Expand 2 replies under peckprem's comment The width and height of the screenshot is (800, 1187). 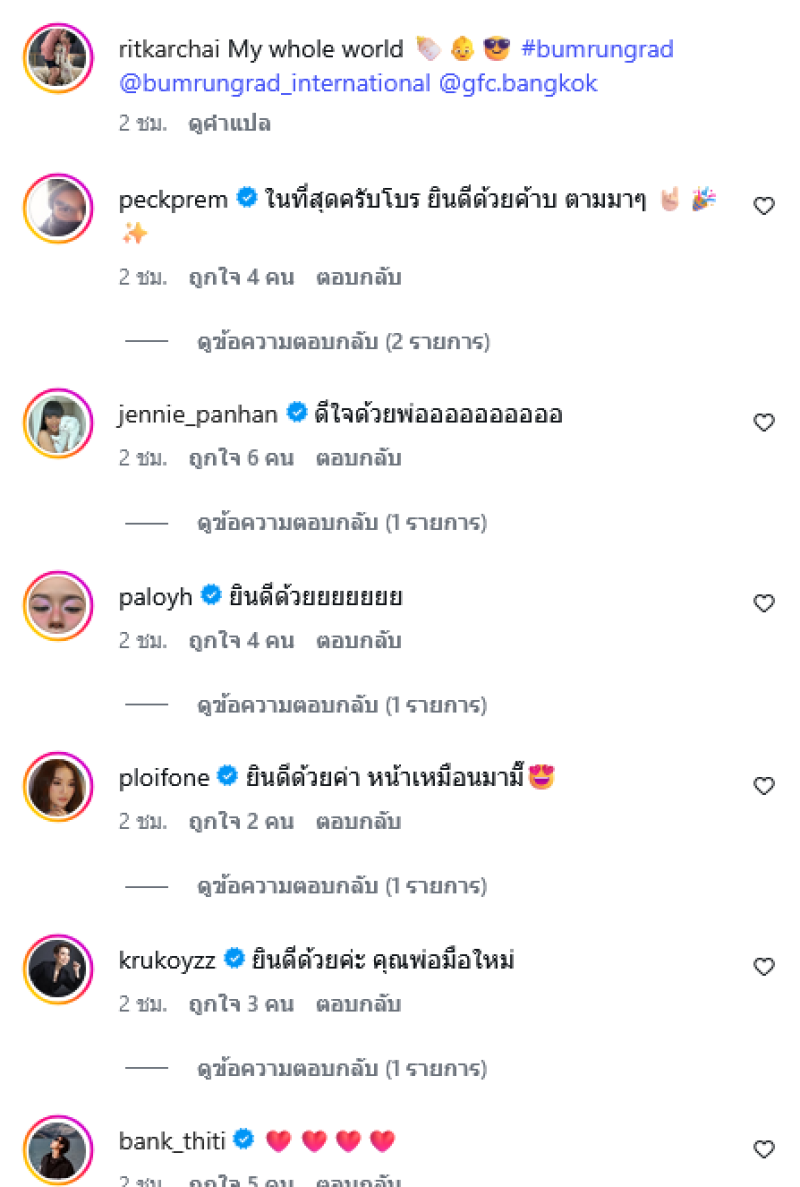[343, 342]
